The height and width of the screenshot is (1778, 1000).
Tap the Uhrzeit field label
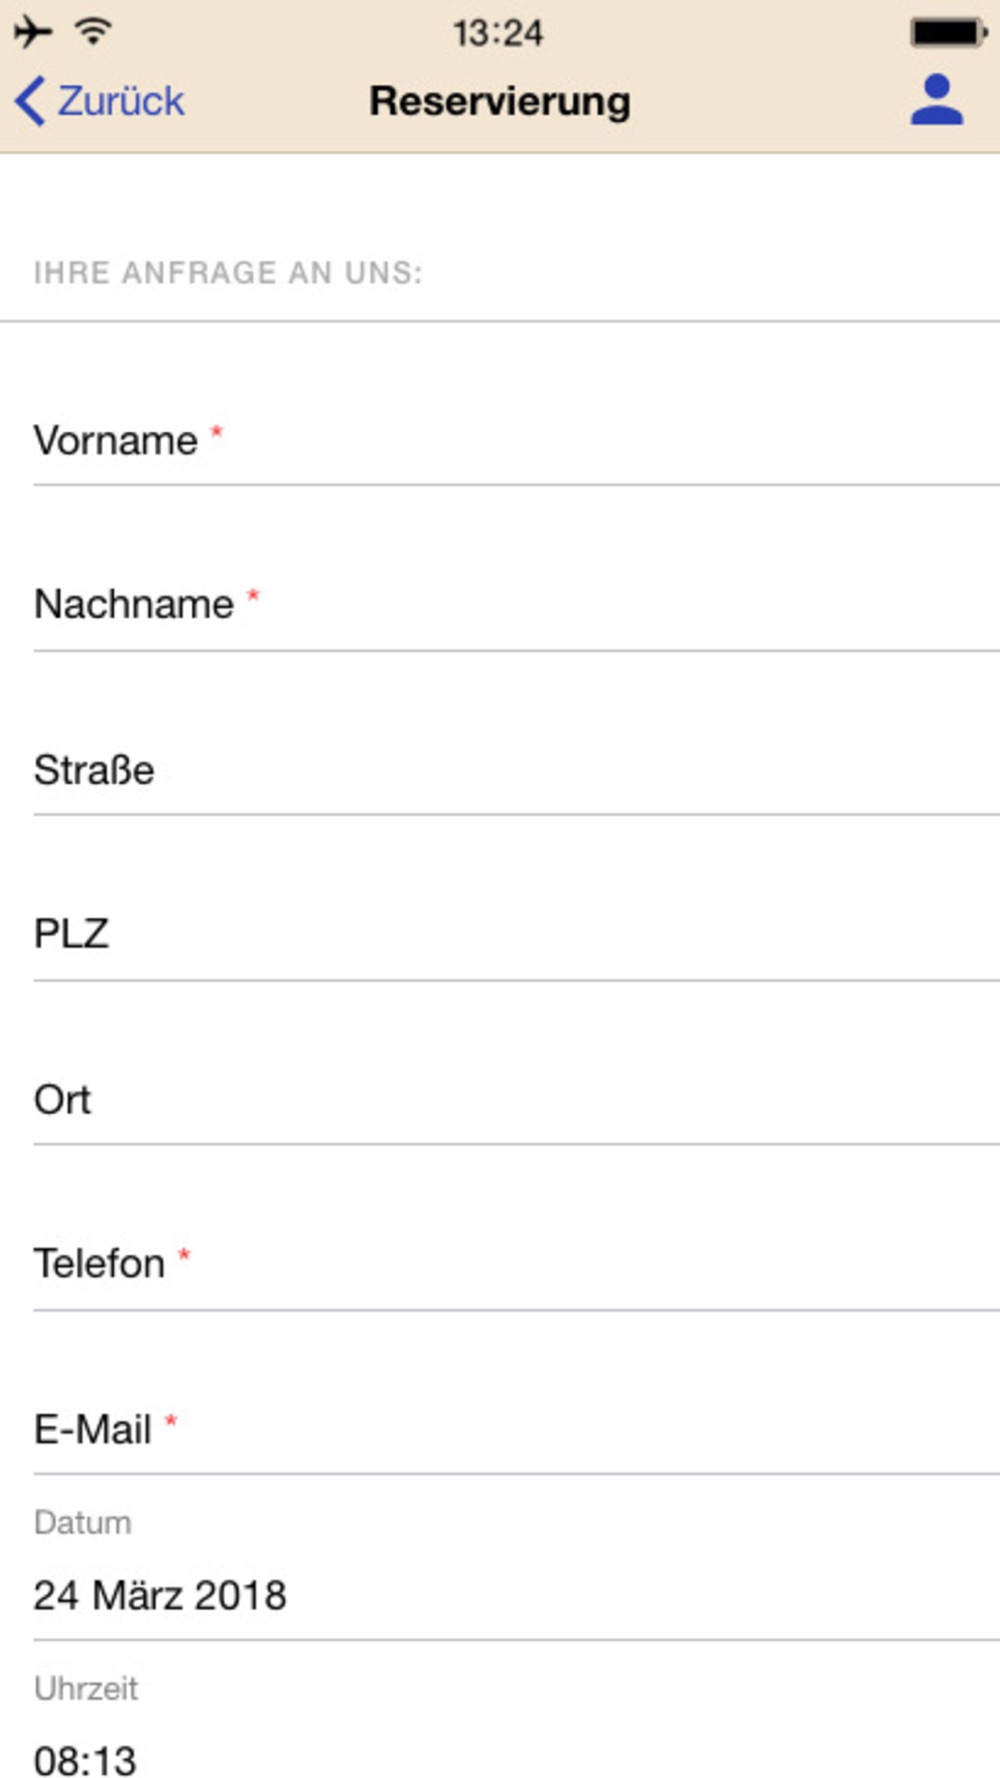pyautogui.click(x=86, y=1688)
